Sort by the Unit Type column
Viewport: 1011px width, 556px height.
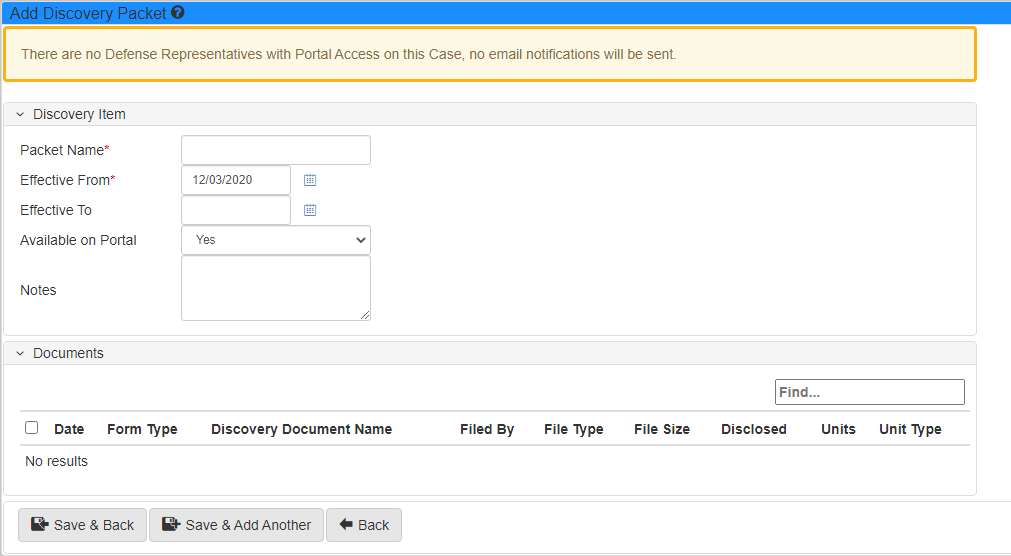click(910, 430)
